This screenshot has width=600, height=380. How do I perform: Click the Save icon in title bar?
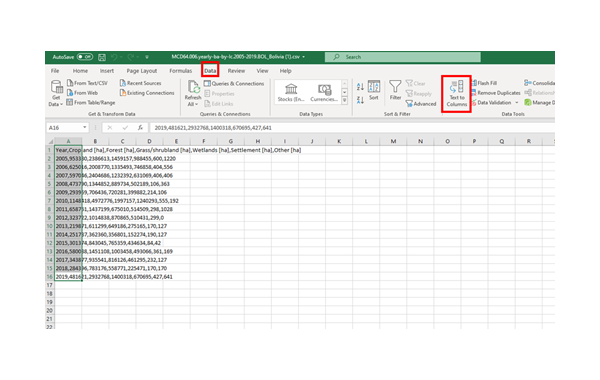point(102,57)
